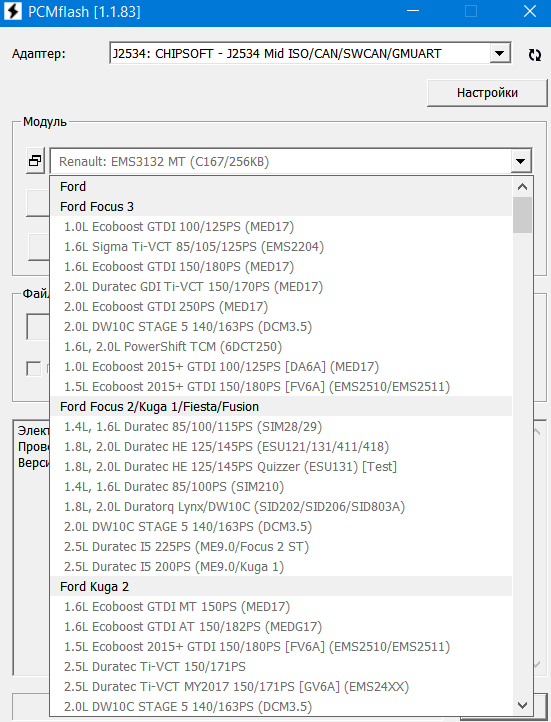
Task: Pick Kuga 2 1.5L Ecoboost 2015+ [FV6A]
Action: pyautogui.click(x=281, y=647)
